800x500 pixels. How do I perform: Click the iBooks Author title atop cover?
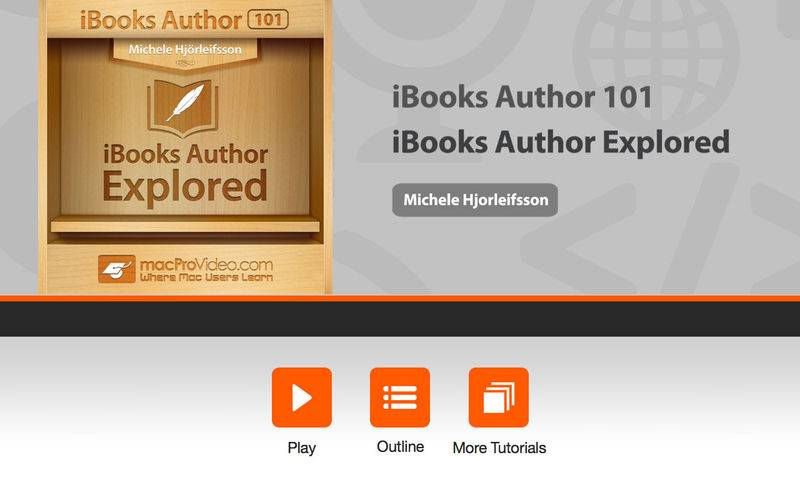tap(161, 20)
